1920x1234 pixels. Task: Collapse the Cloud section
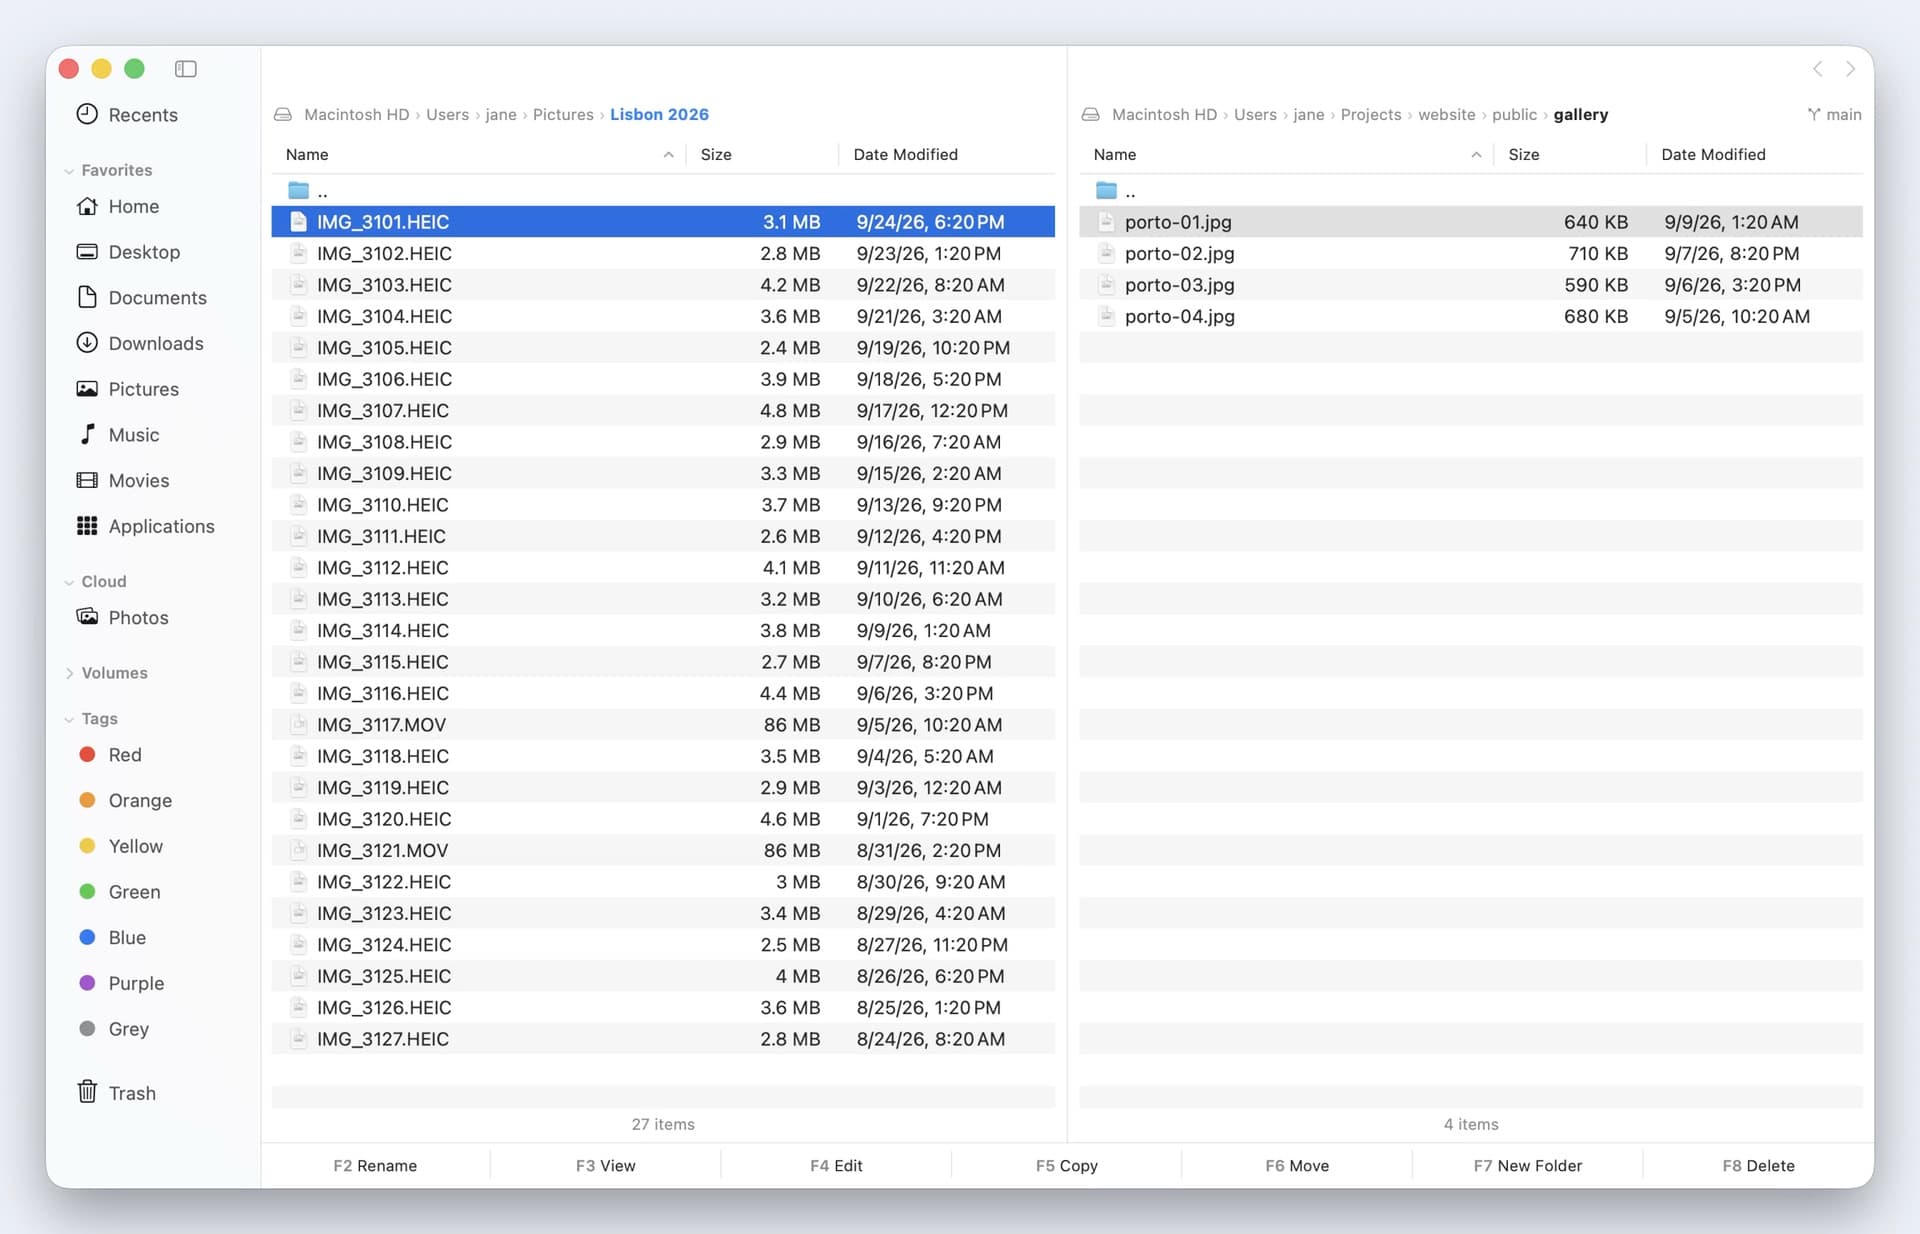click(69, 582)
